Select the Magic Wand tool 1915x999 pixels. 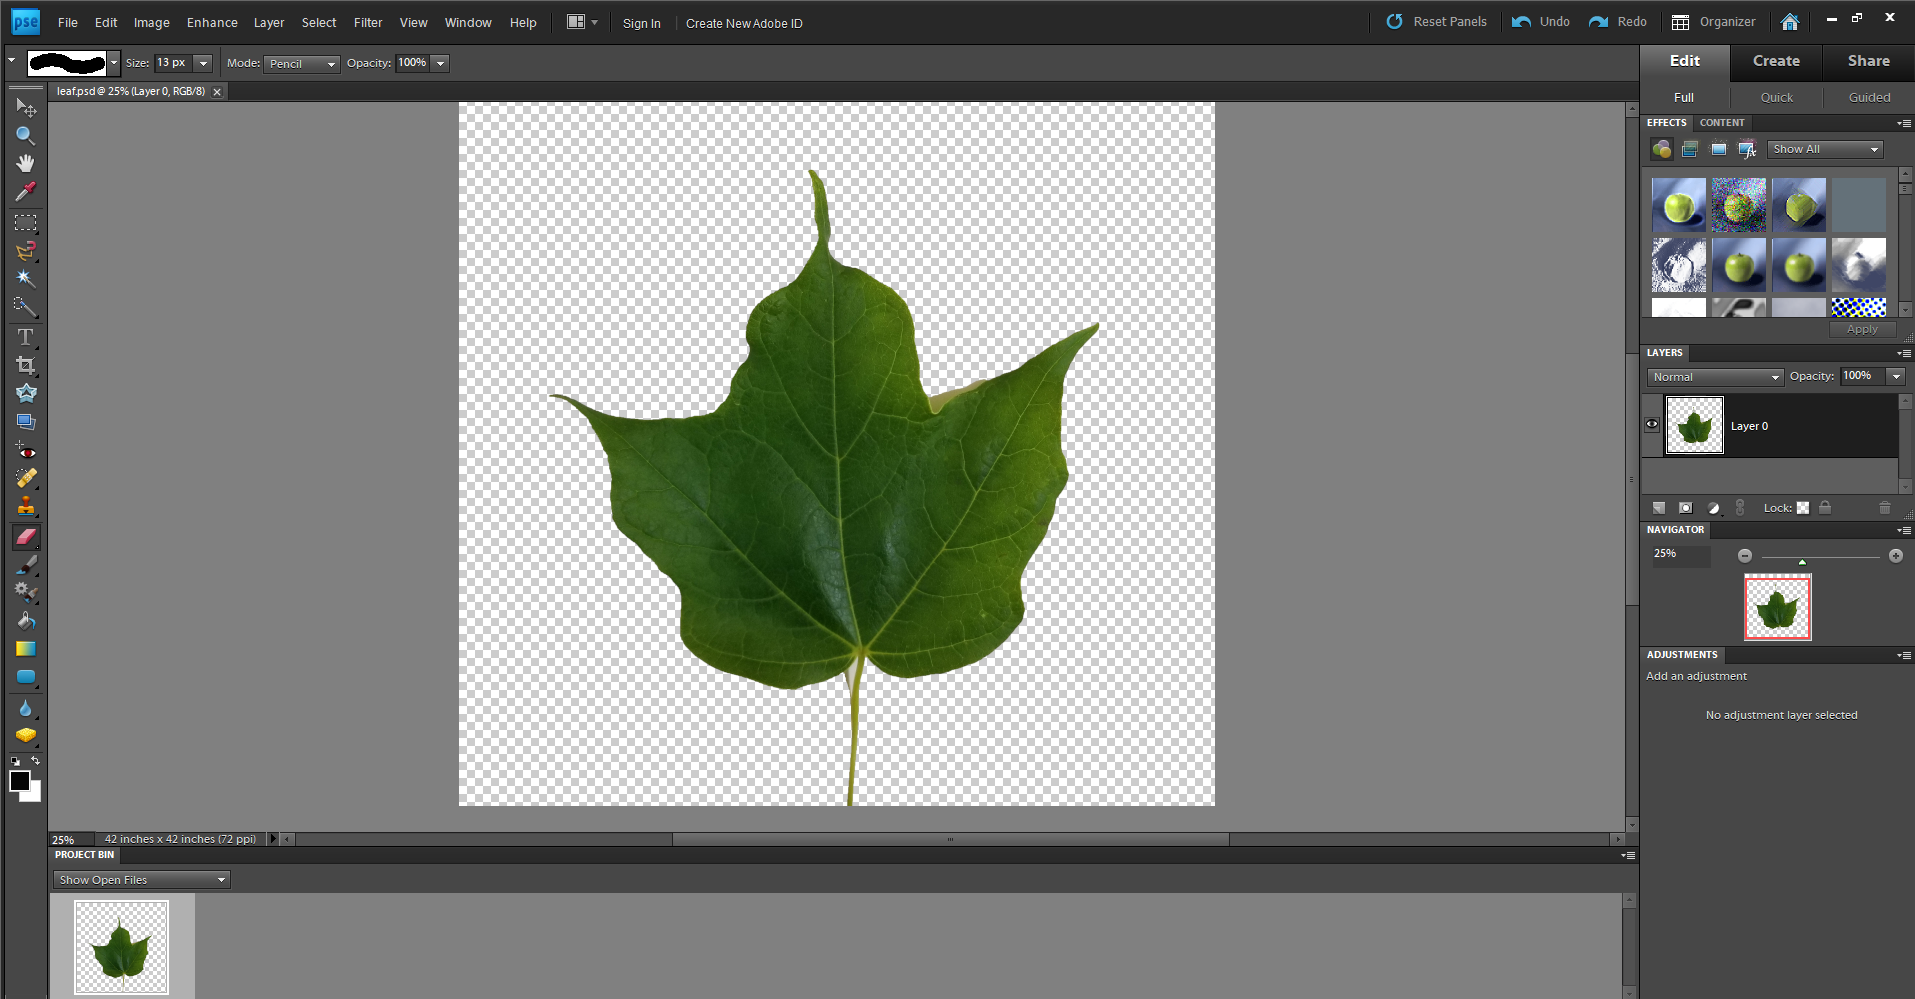pos(25,279)
